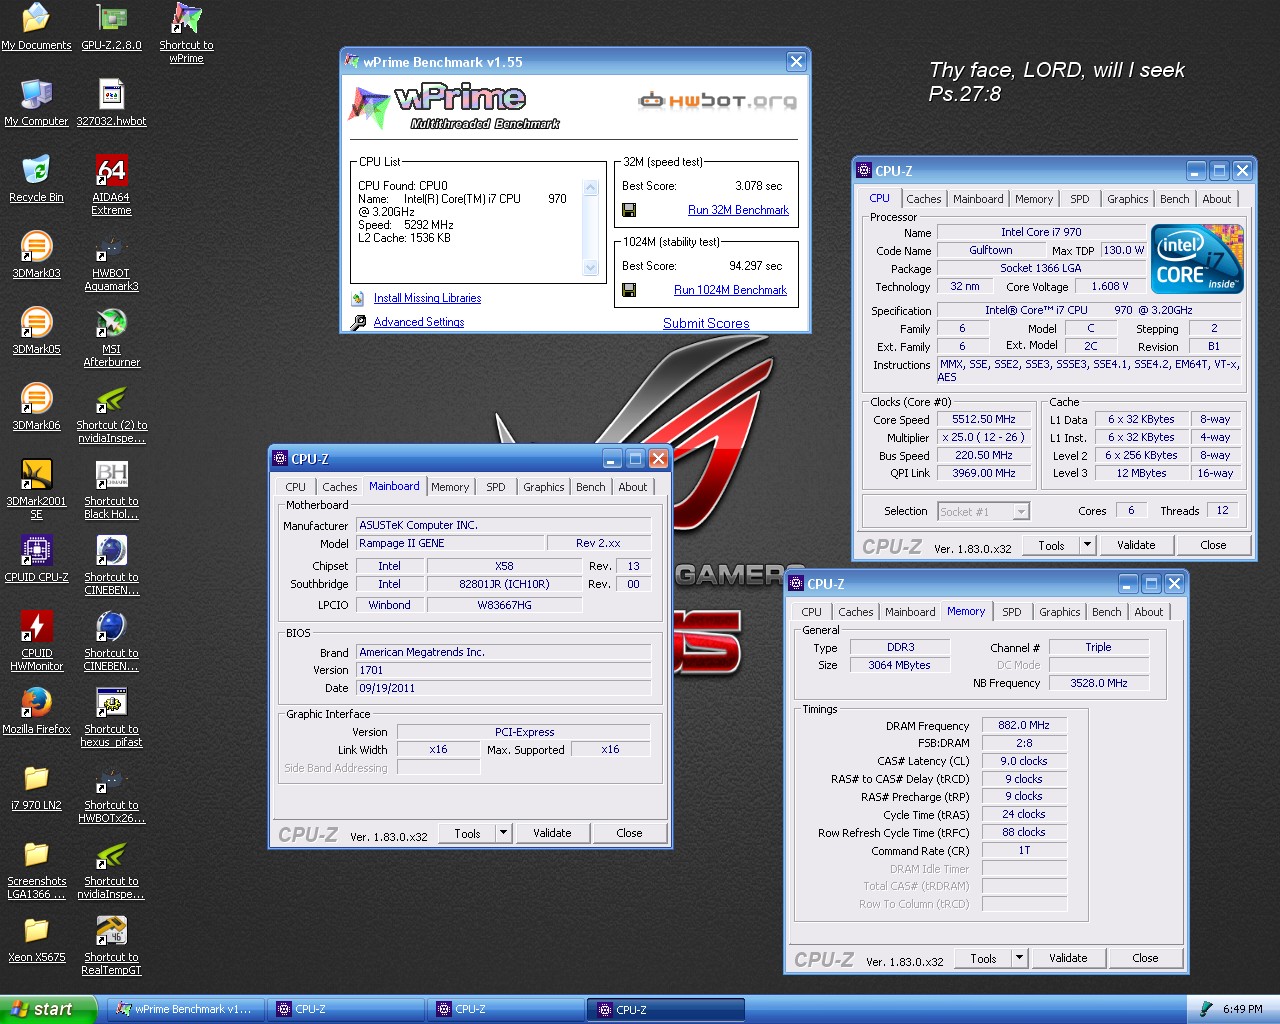Select the 3DMark03 desktop icon
This screenshot has width=1280, height=1024.
(36, 255)
